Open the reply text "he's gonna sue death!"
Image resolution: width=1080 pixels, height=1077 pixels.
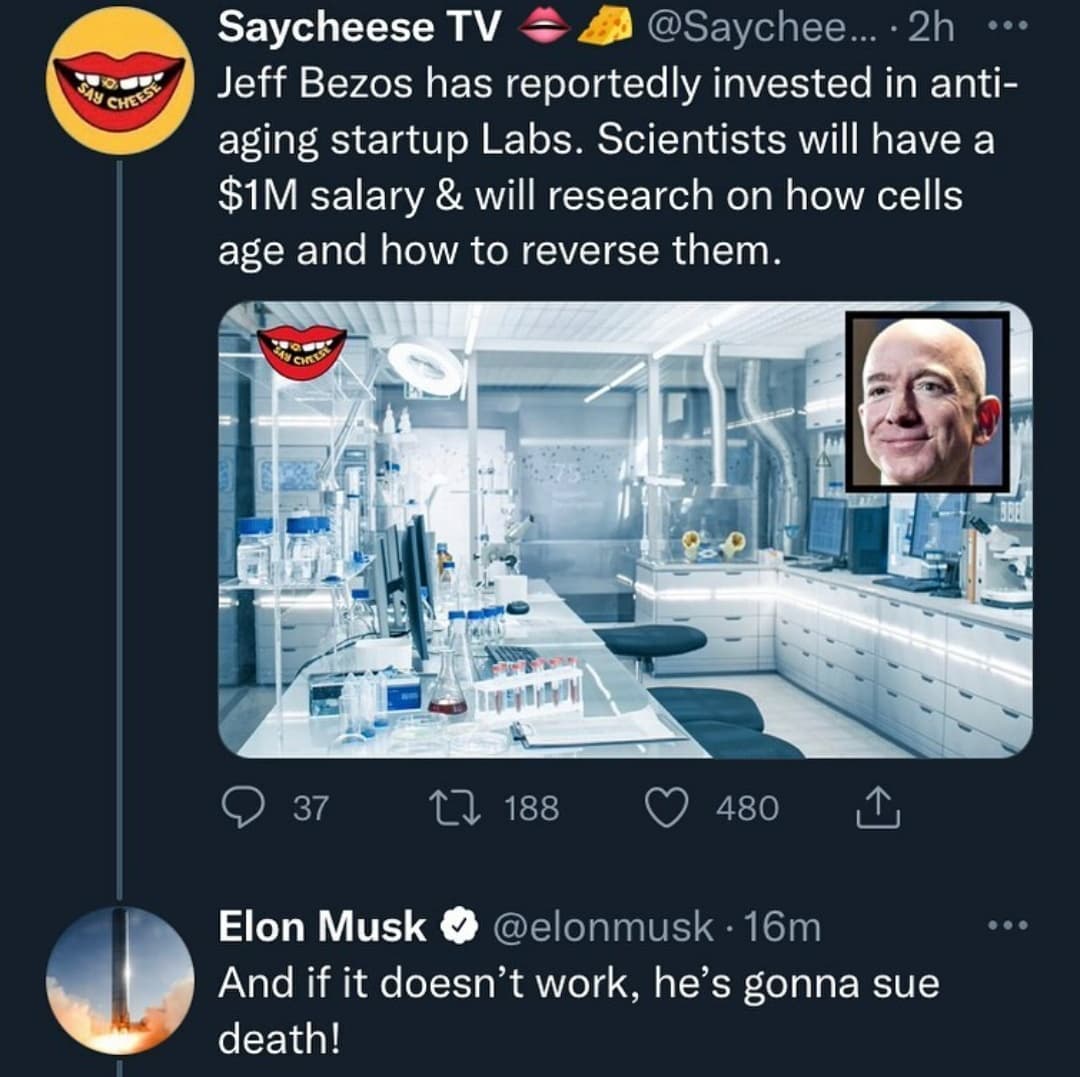pos(580,1010)
